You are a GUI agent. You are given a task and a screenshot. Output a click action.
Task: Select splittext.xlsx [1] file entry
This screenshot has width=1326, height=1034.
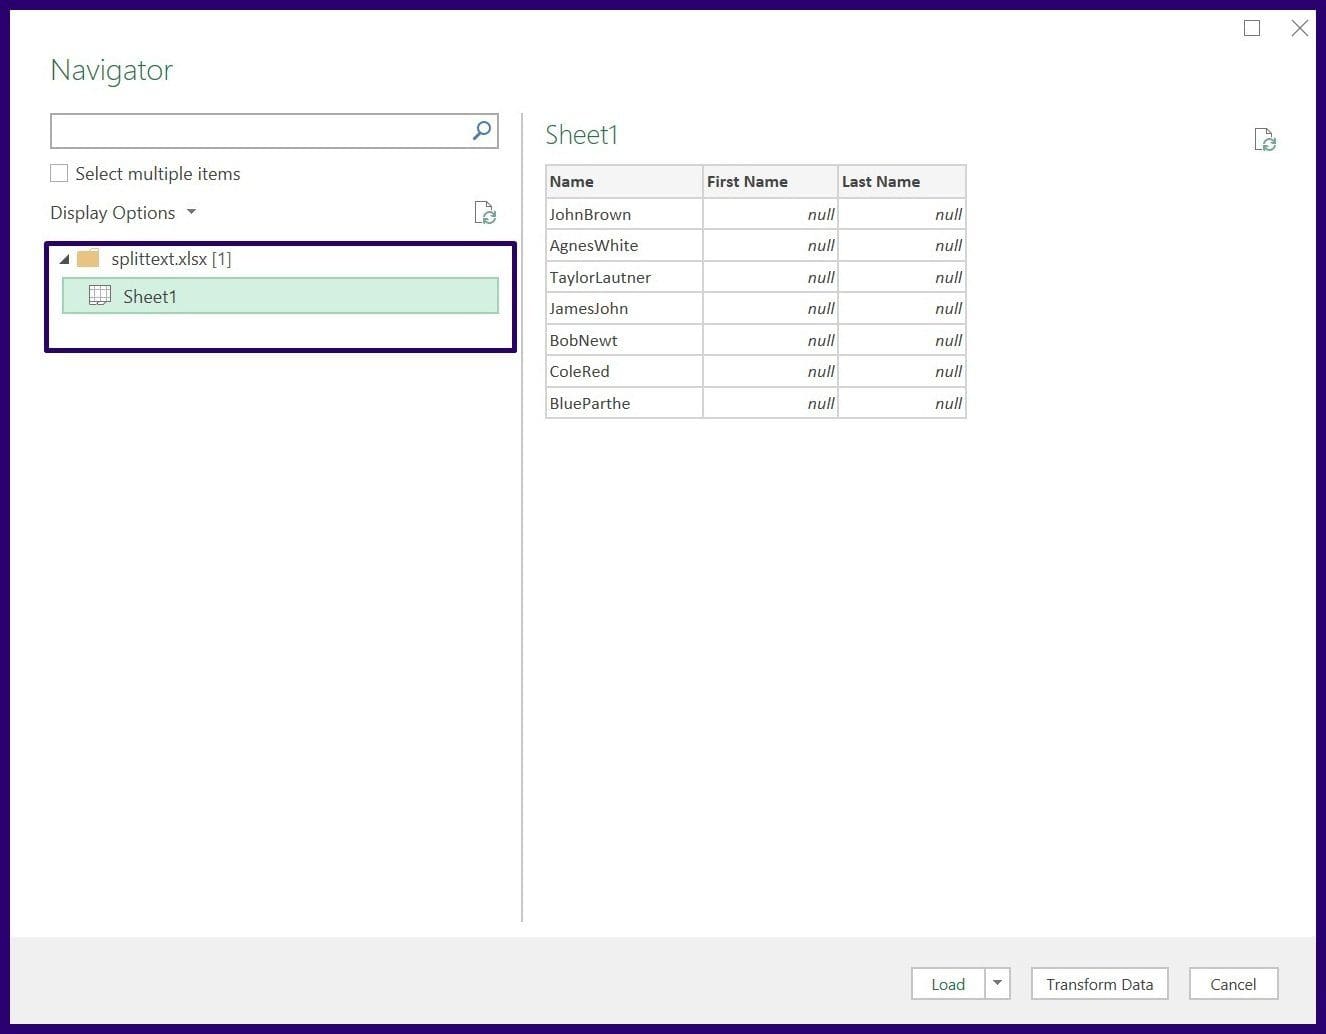[171, 259]
